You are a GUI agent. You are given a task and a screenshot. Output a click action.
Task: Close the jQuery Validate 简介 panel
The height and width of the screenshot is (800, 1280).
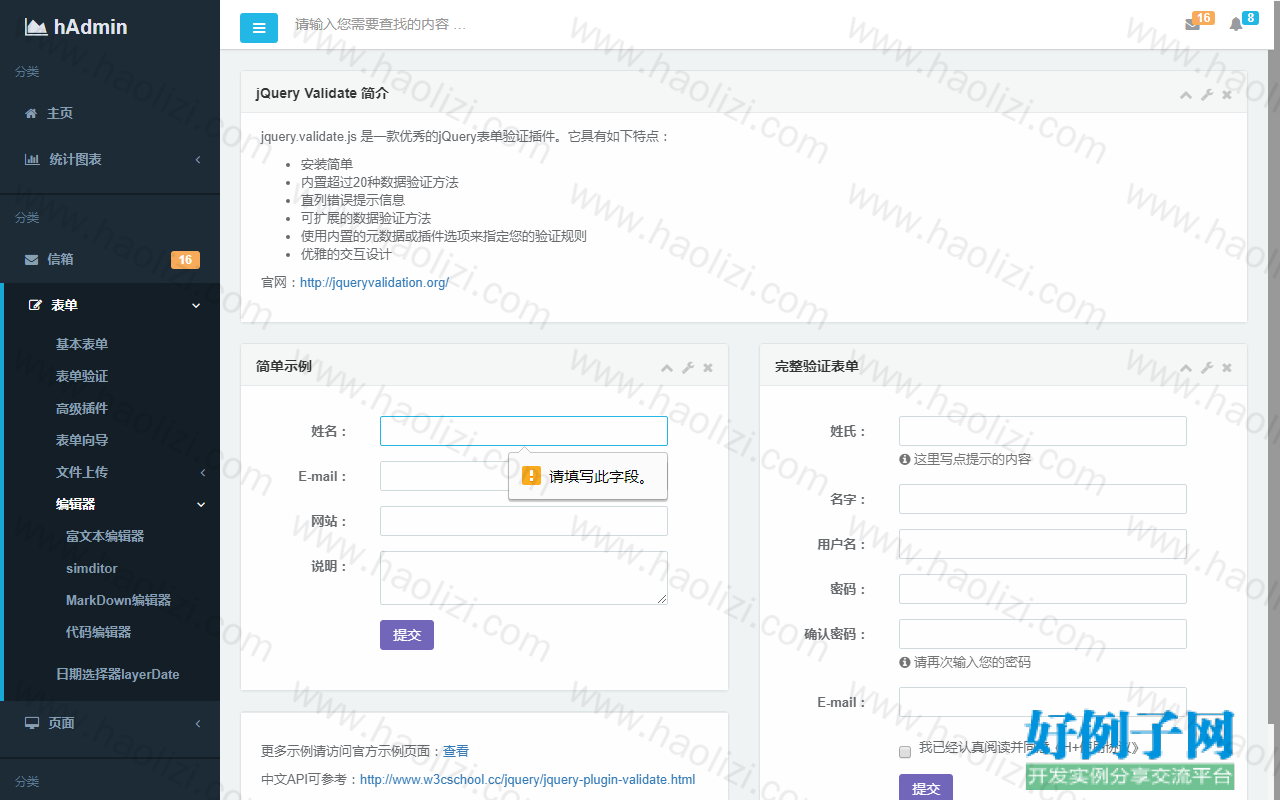(1227, 94)
